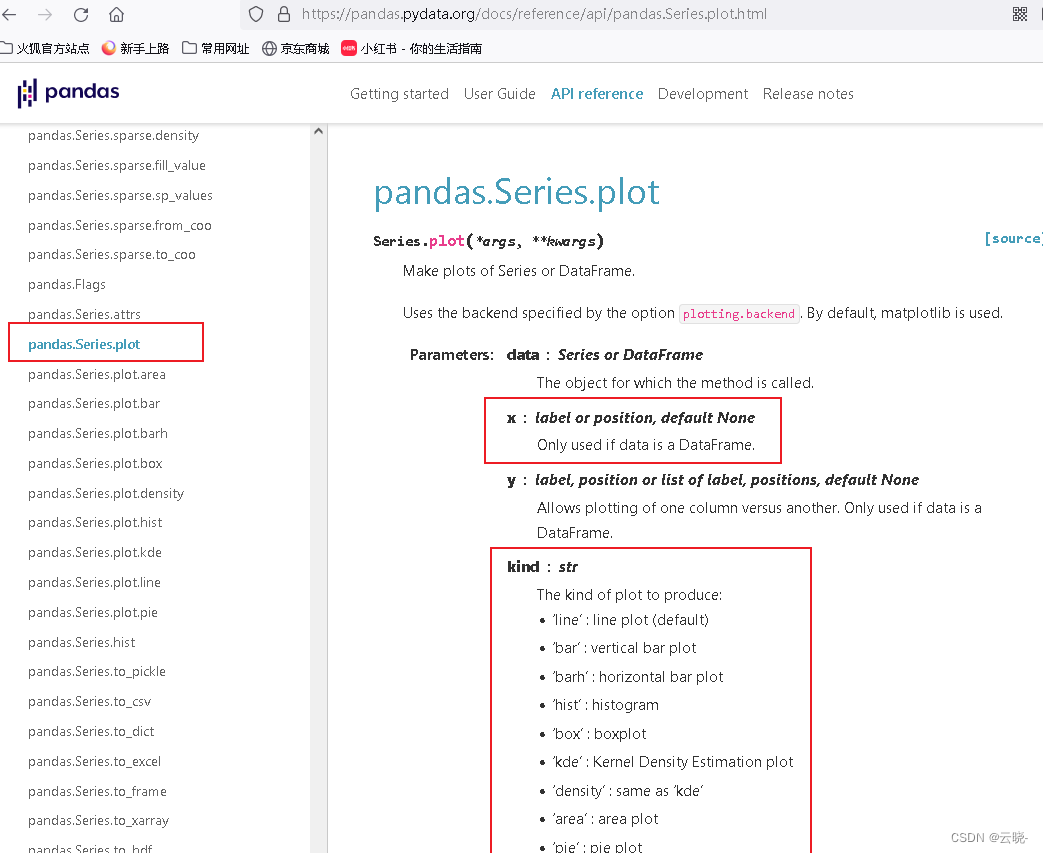Click the sidebar scroll up arrow
The image size is (1043, 853).
[319, 131]
